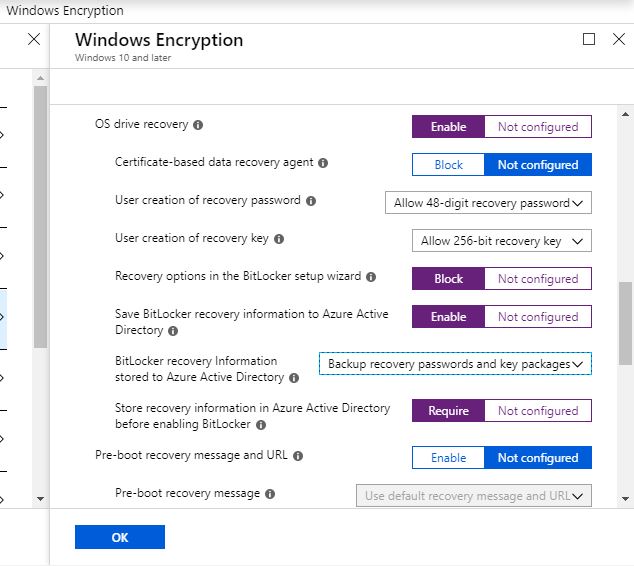Click info icon beside BitLocker recovery Information stored label
Screen dimensions: 634x566
tap(294, 378)
